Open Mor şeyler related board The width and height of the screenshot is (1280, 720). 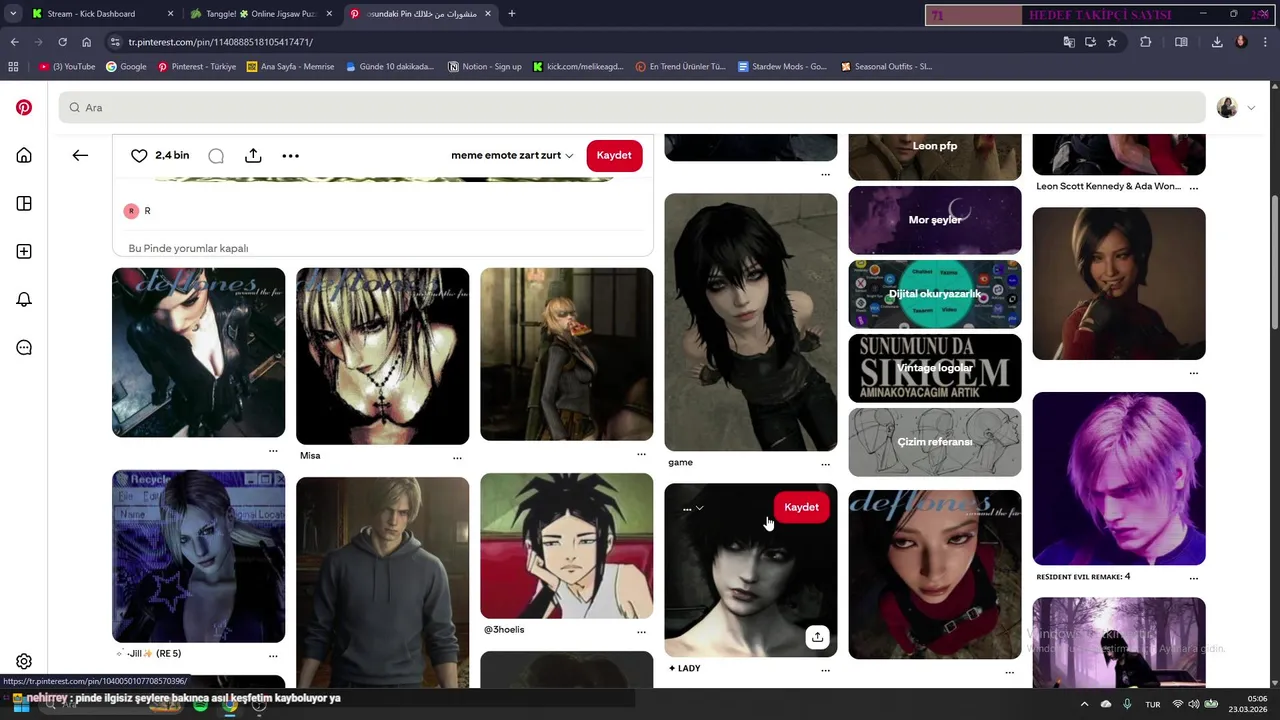tap(935, 220)
